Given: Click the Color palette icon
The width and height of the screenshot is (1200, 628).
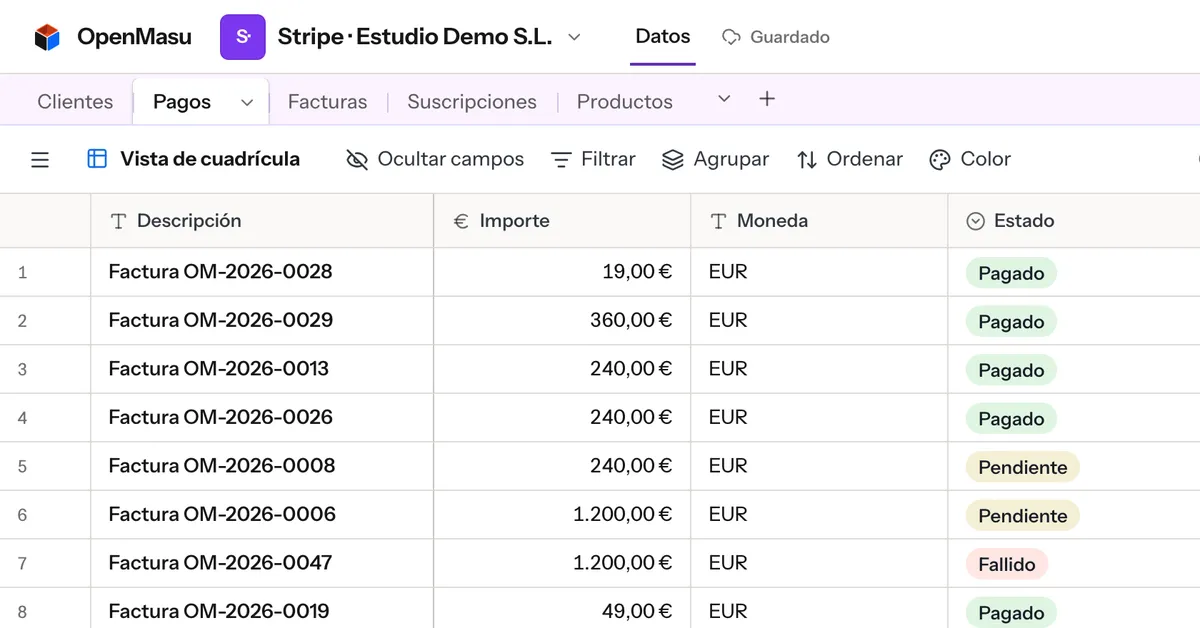Looking at the screenshot, I should click(x=940, y=159).
